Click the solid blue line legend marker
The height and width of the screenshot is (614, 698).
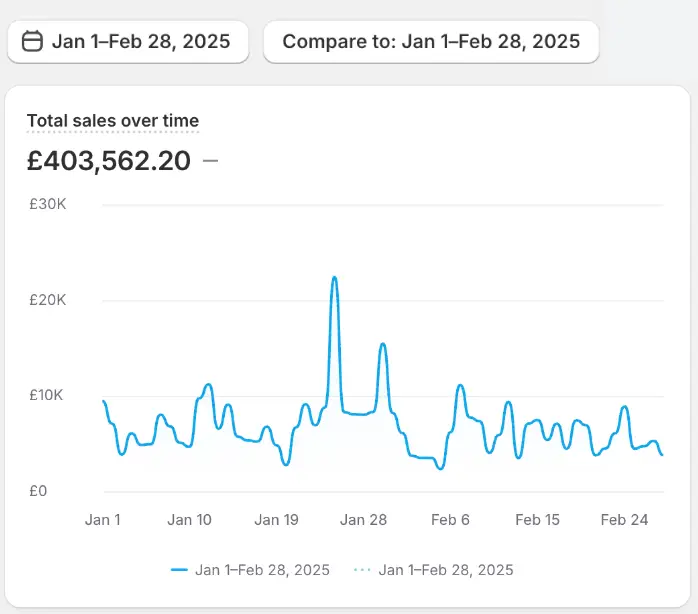[180, 570]
